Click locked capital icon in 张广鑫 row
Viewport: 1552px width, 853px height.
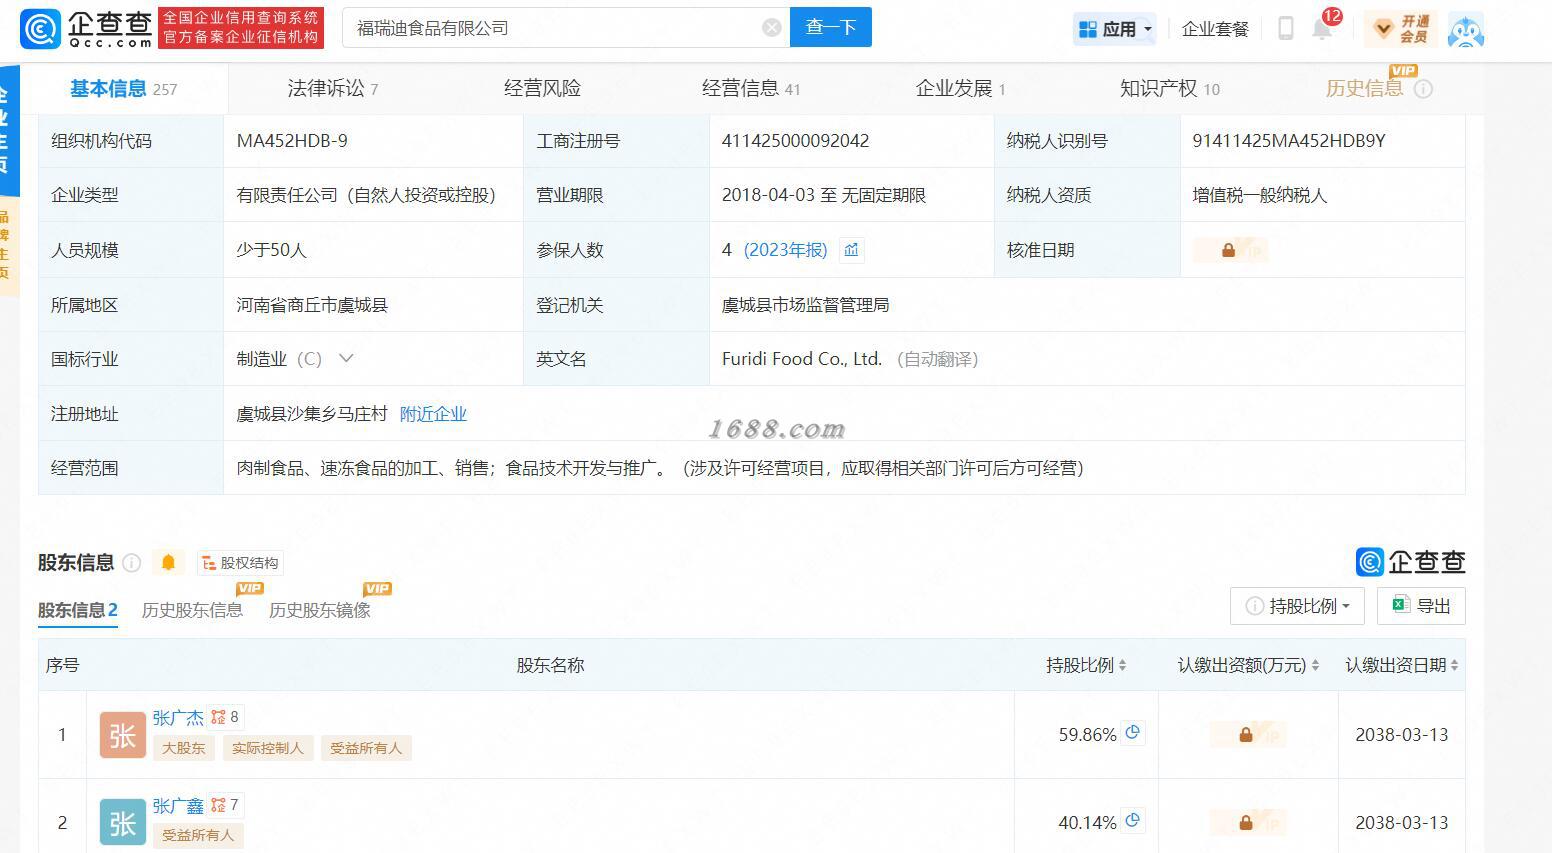pos(1247,823)
